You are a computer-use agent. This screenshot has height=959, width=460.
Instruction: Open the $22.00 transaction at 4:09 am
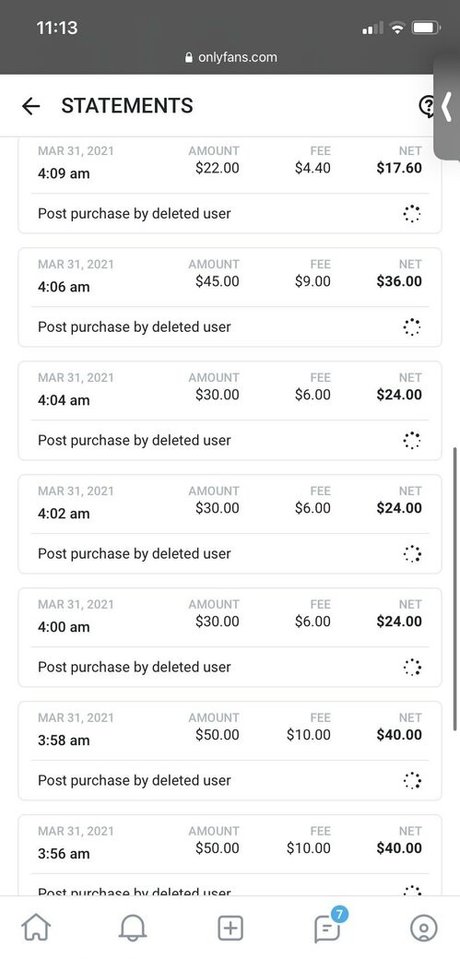(x=230, y=185)
